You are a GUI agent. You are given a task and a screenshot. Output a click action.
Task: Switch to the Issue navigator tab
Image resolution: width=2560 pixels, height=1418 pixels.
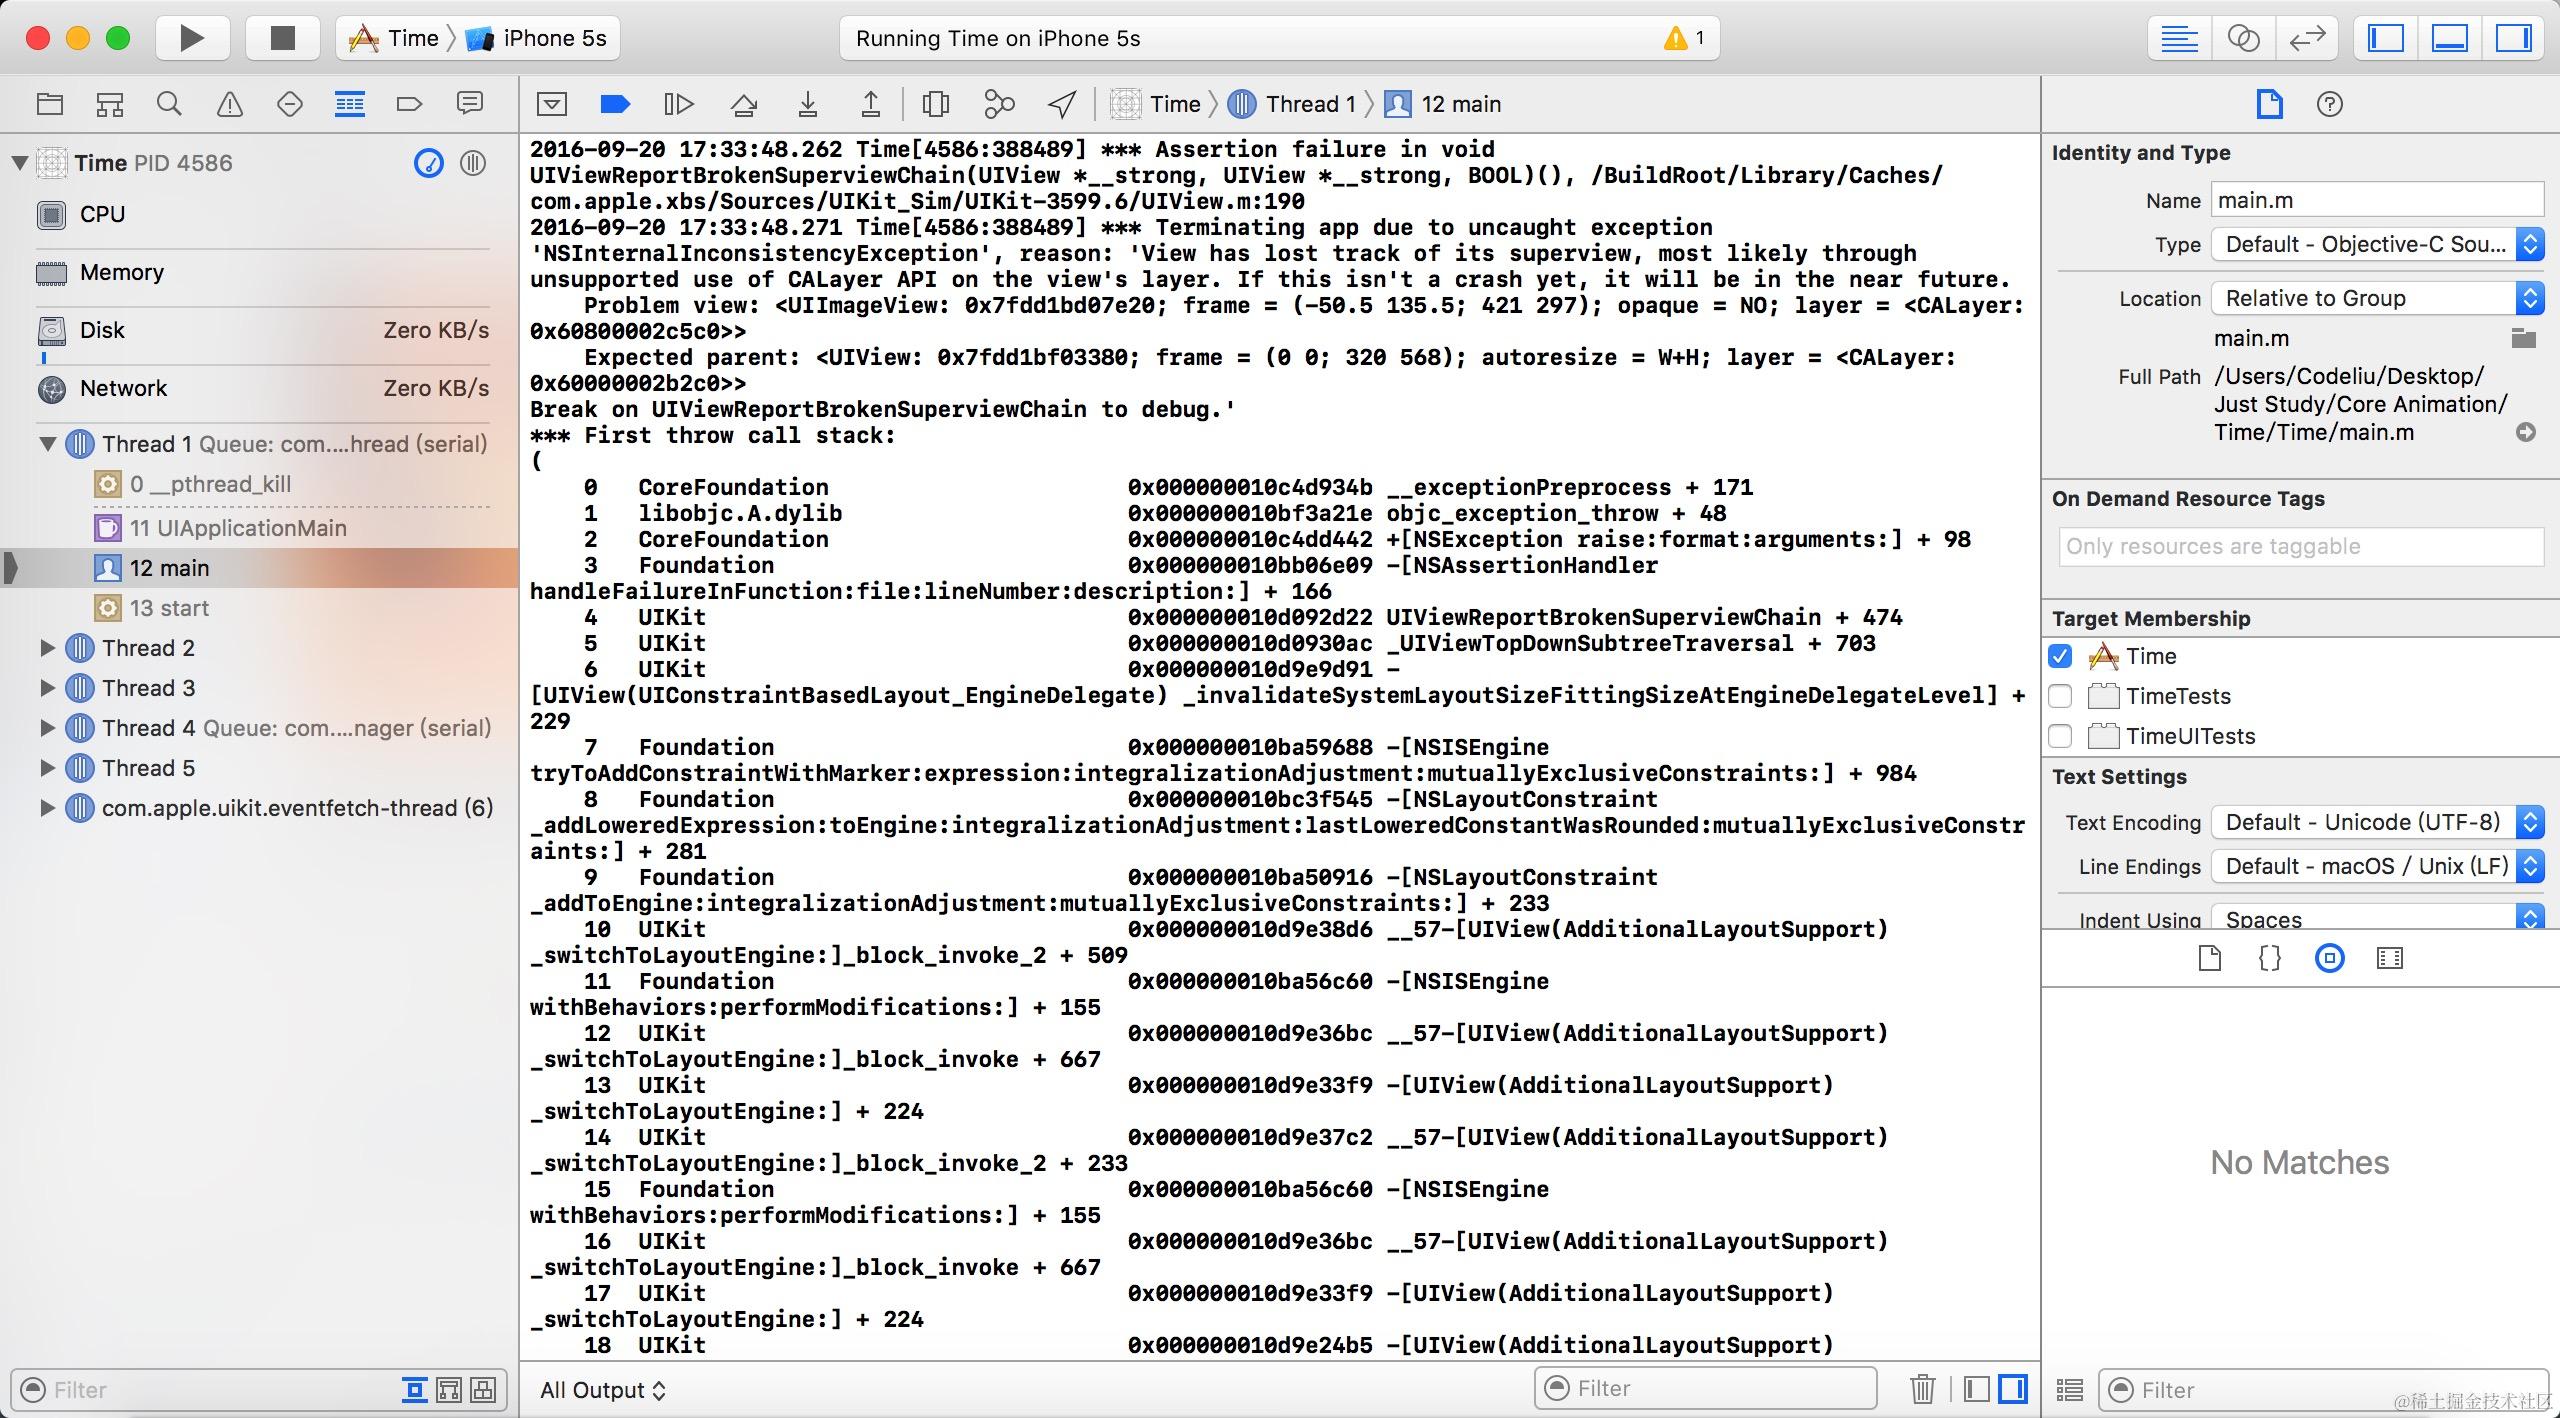(x=230, y=104)
